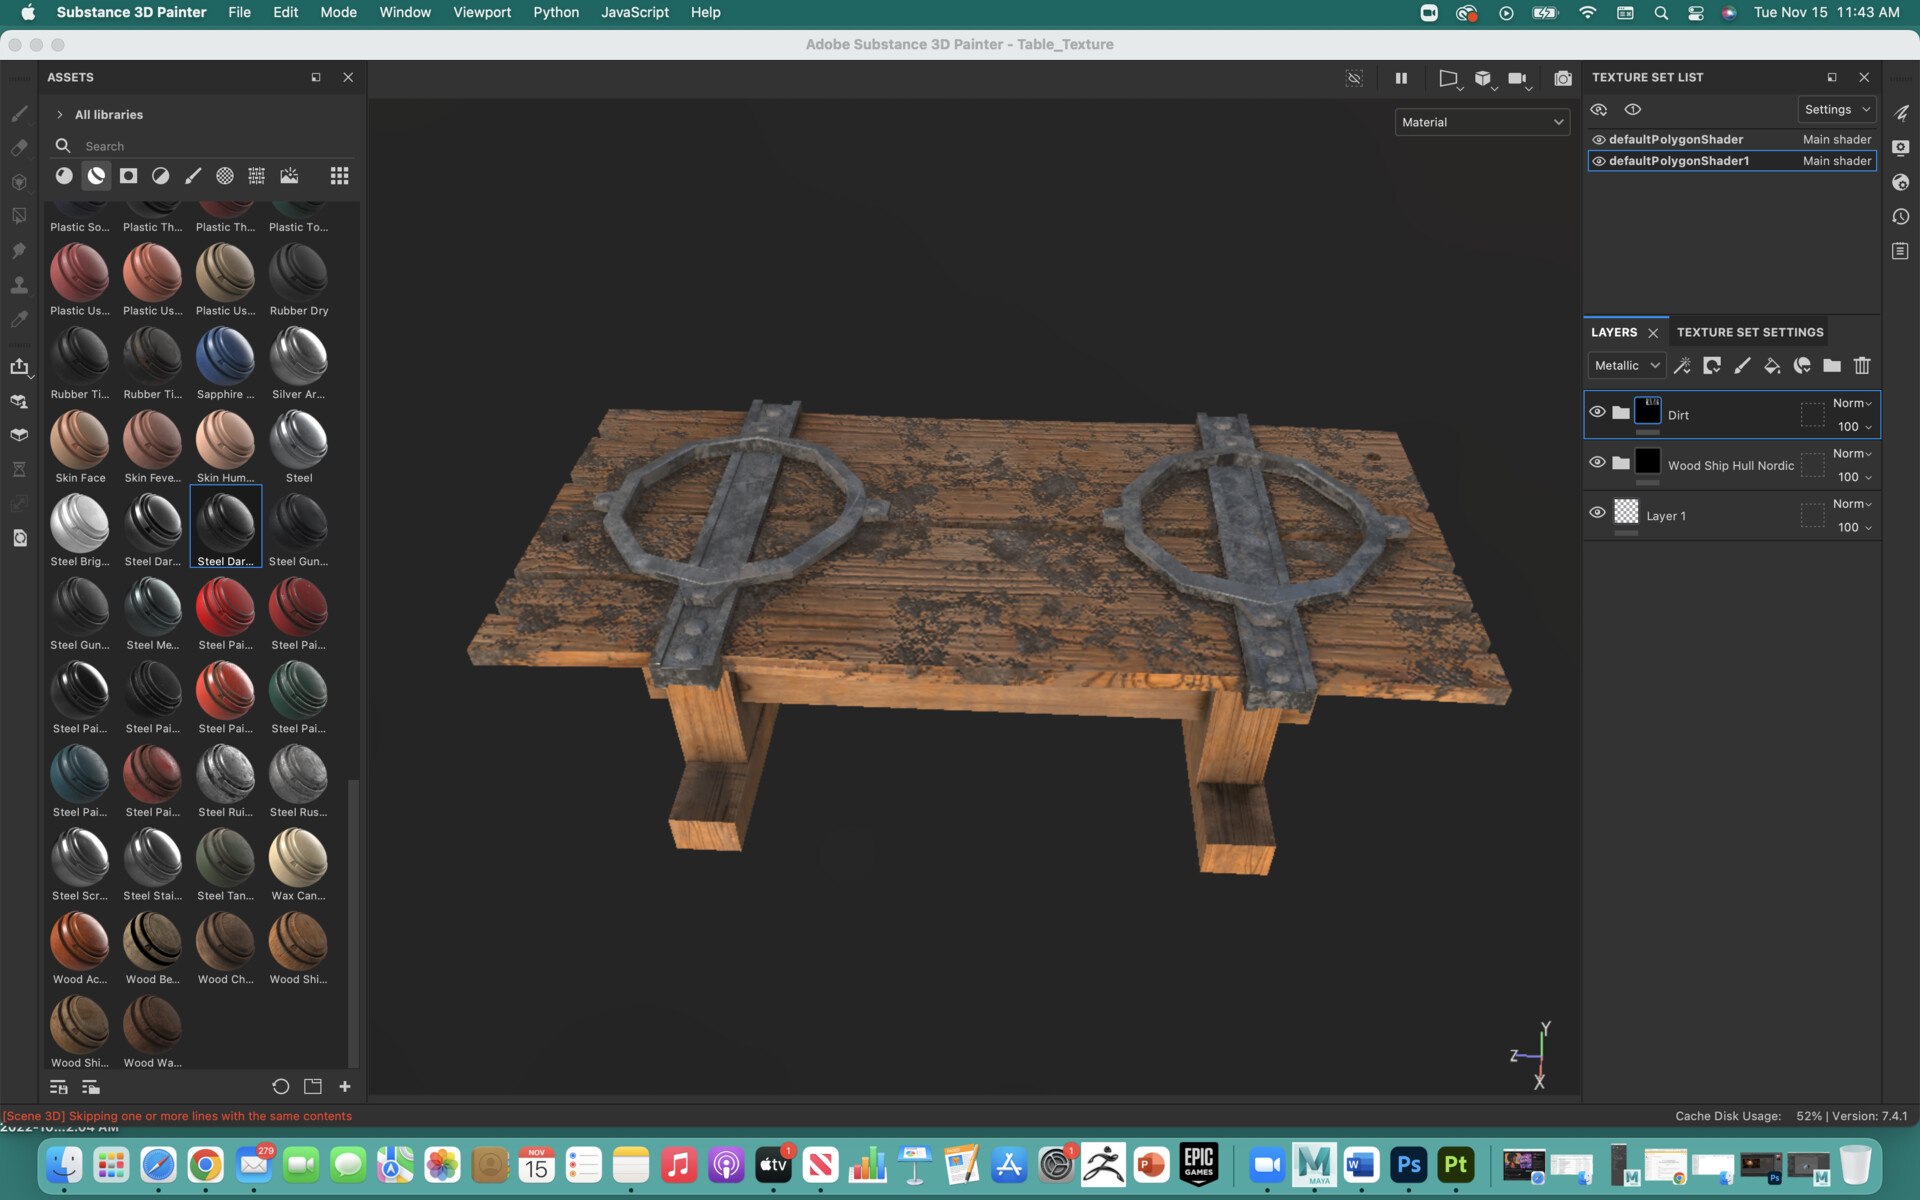1920x1200 pixels.
Task: Click the camera screenshot icon in viewport toolbar
Action: coord(1562,78)
